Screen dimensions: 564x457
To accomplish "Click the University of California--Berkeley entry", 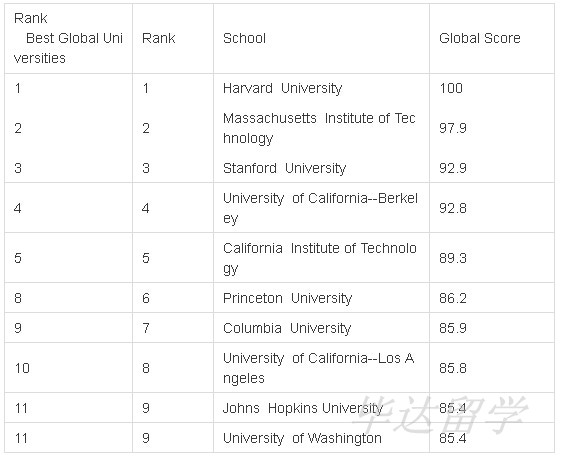I will click(320, 208).
